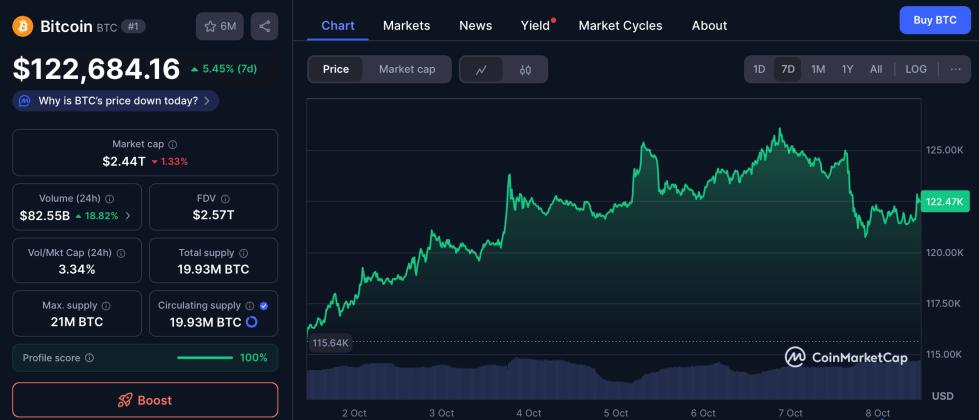The width and height of the screenshot is (979, 420).
Task: Click the Market cap info icon
Action: click(x=173, y=145)
